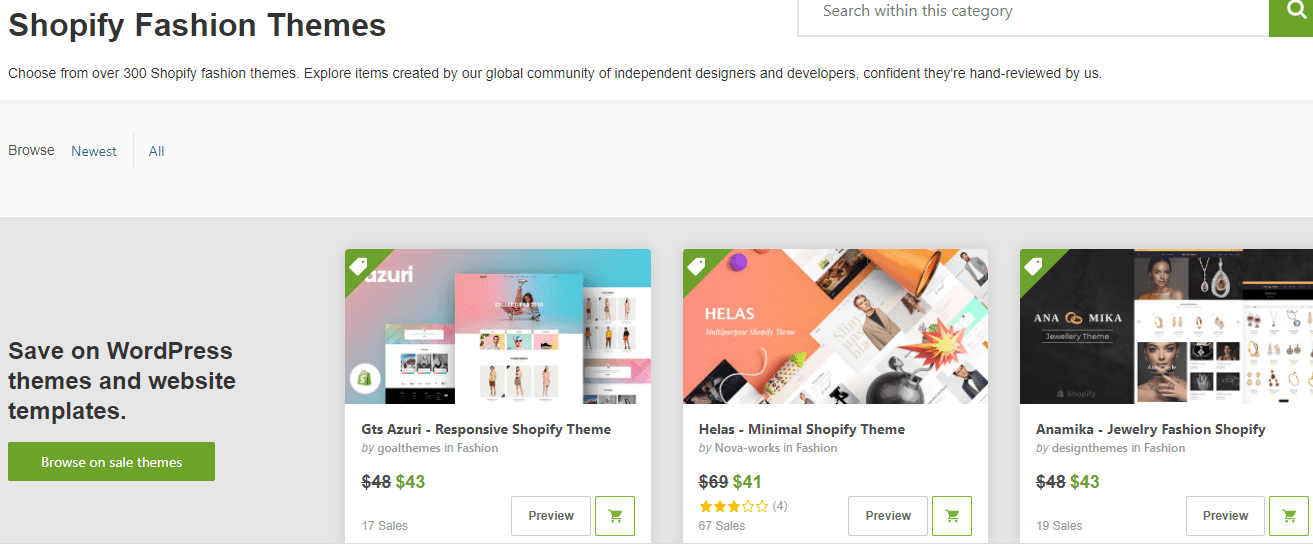
Task: Add Anamika theme to cart
Action: pos(1289,516)
